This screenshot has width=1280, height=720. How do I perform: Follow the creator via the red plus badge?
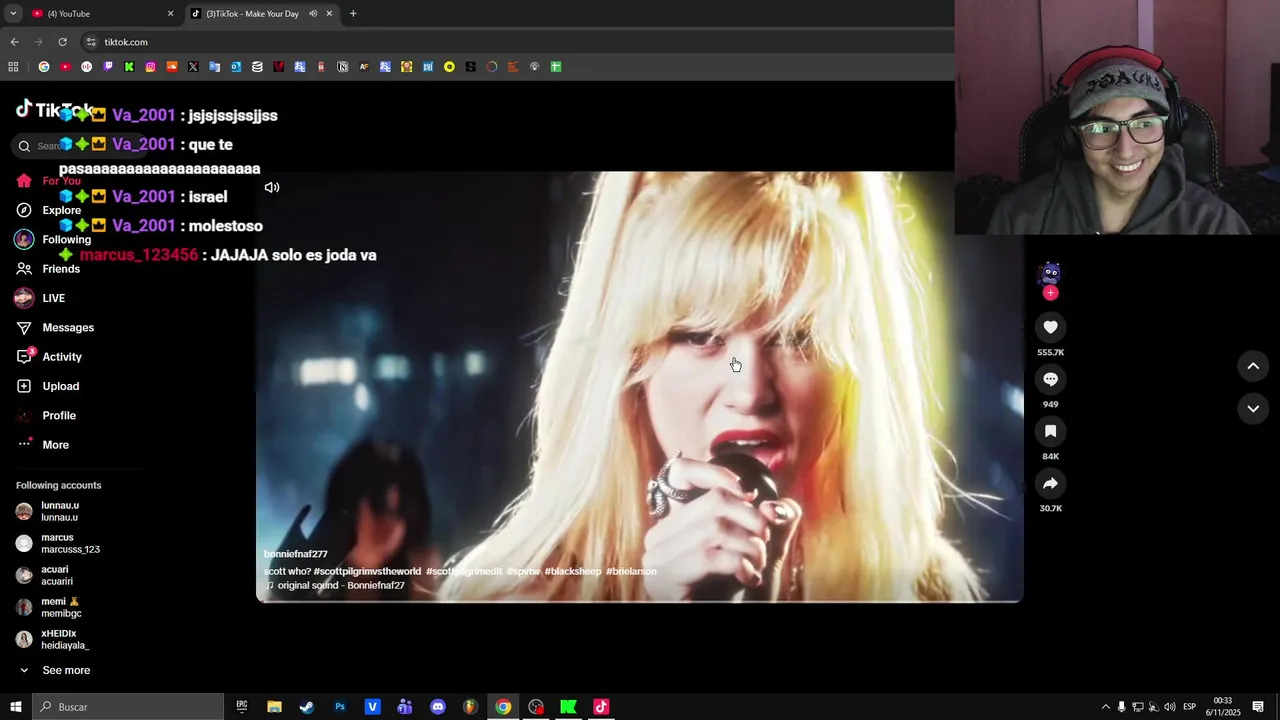coord(1050,293)
